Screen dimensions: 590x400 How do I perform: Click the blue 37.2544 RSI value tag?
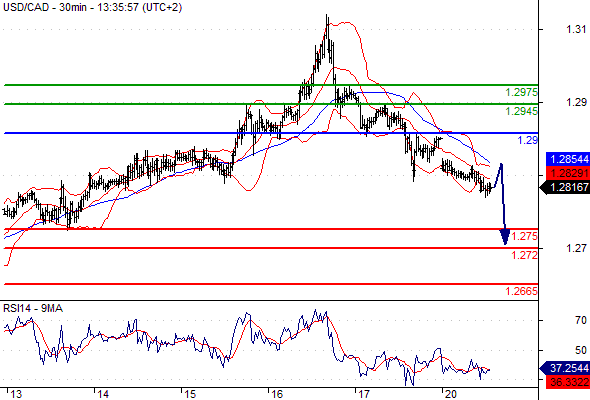pos(565,368)
